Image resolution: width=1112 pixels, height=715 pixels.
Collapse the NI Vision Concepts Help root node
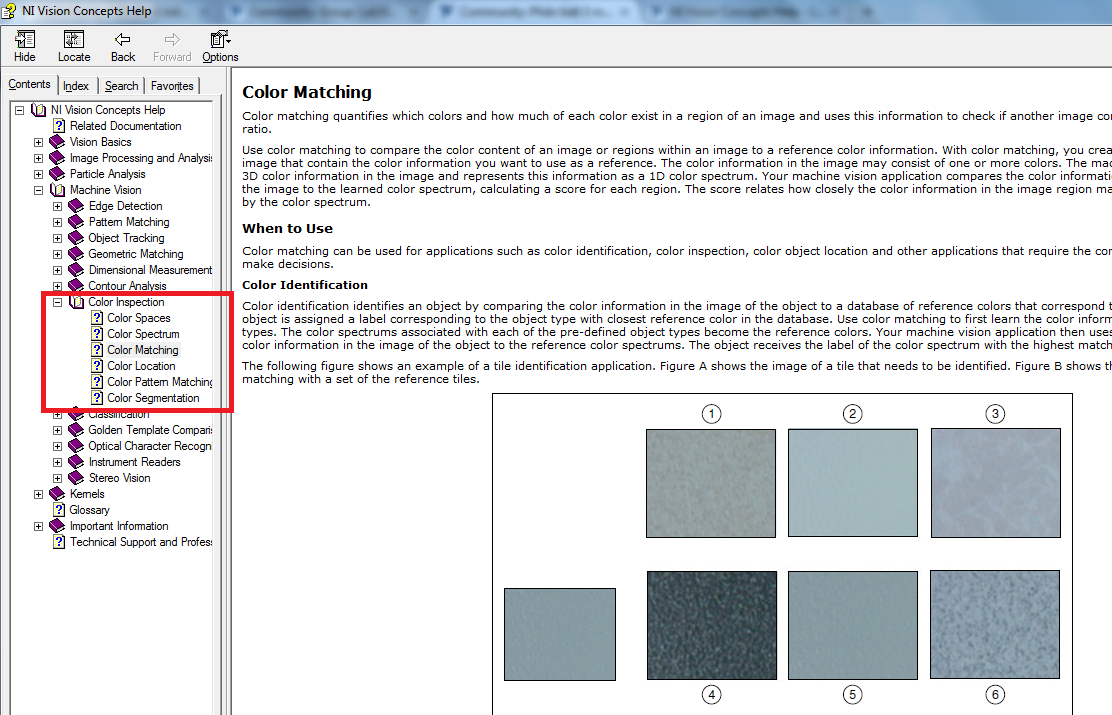coord(20,110)
